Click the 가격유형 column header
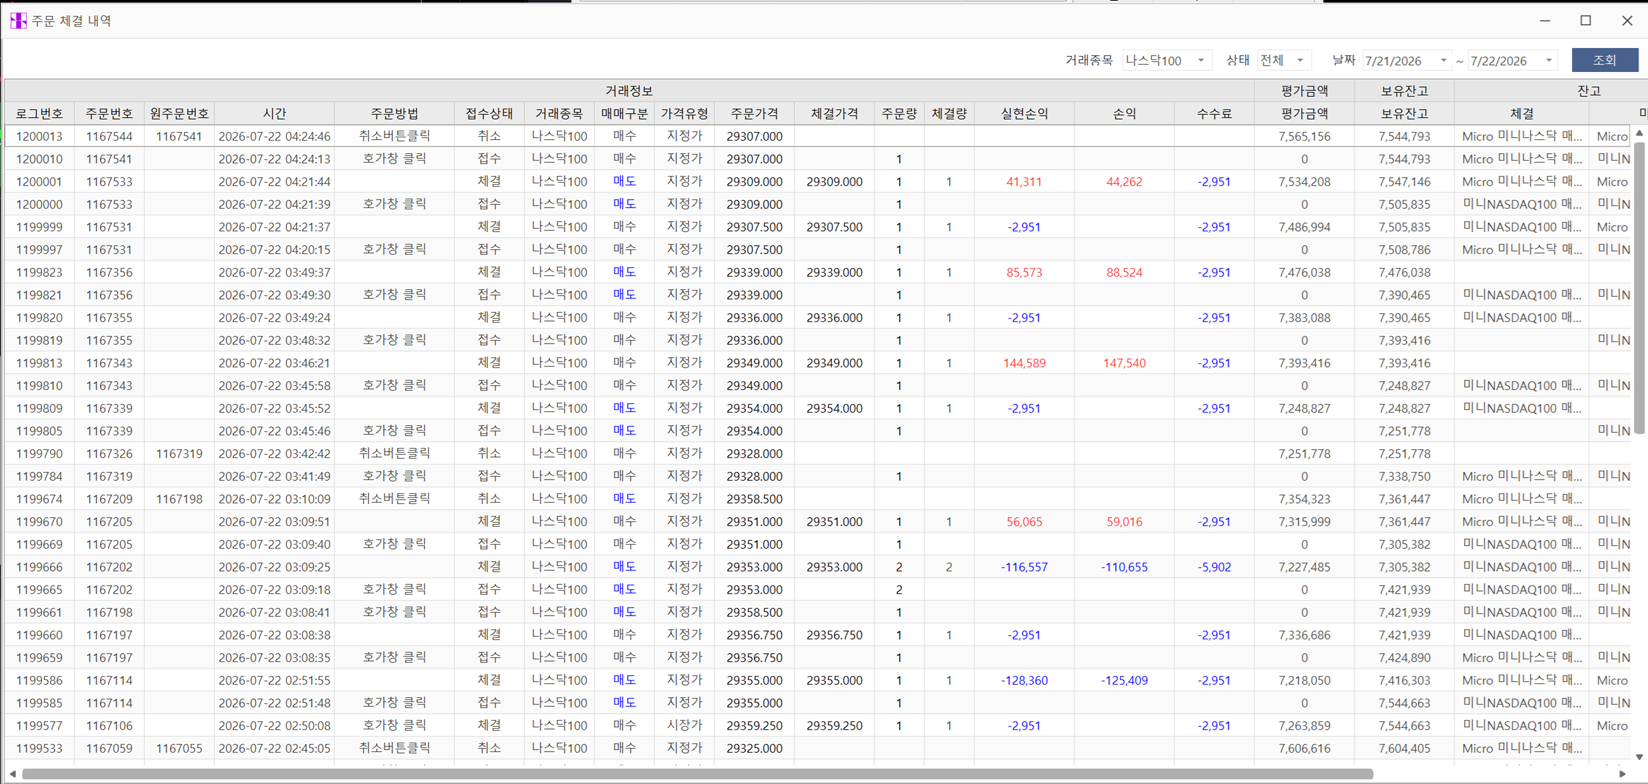1648x784 pixels. [685, 114]
